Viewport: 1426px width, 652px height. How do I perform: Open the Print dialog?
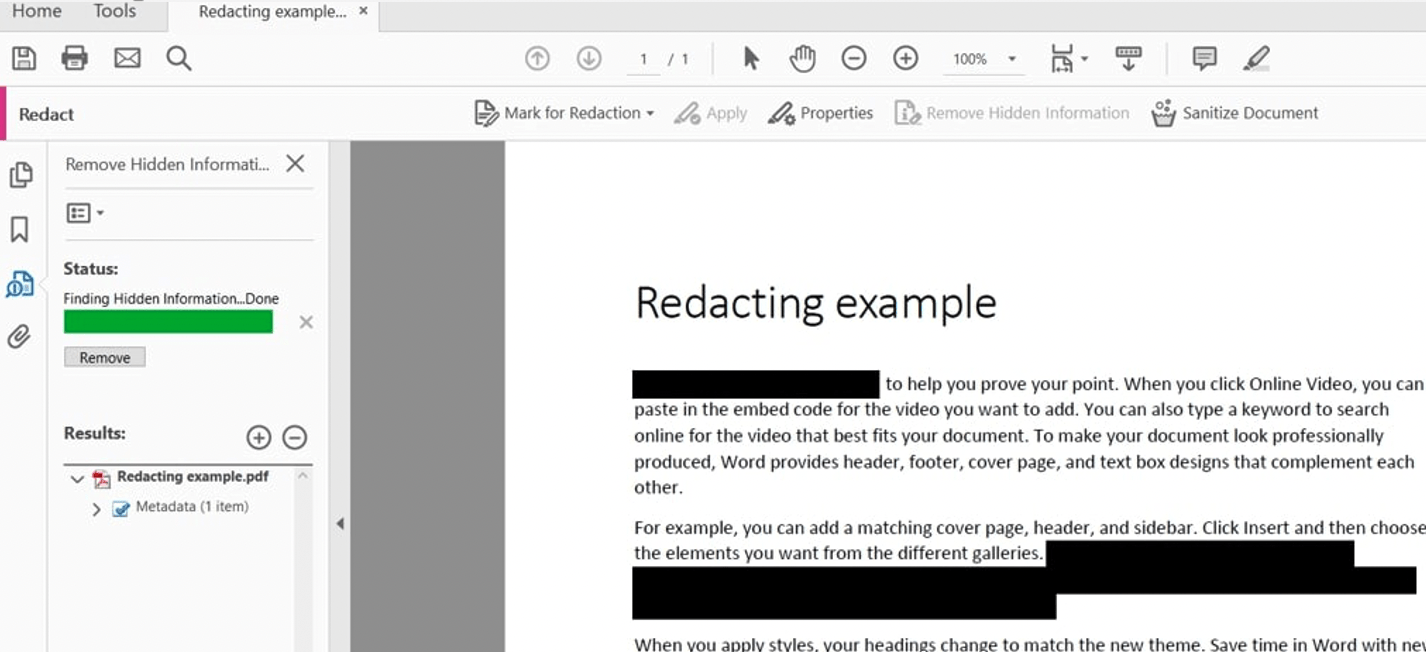coord(75,57)
